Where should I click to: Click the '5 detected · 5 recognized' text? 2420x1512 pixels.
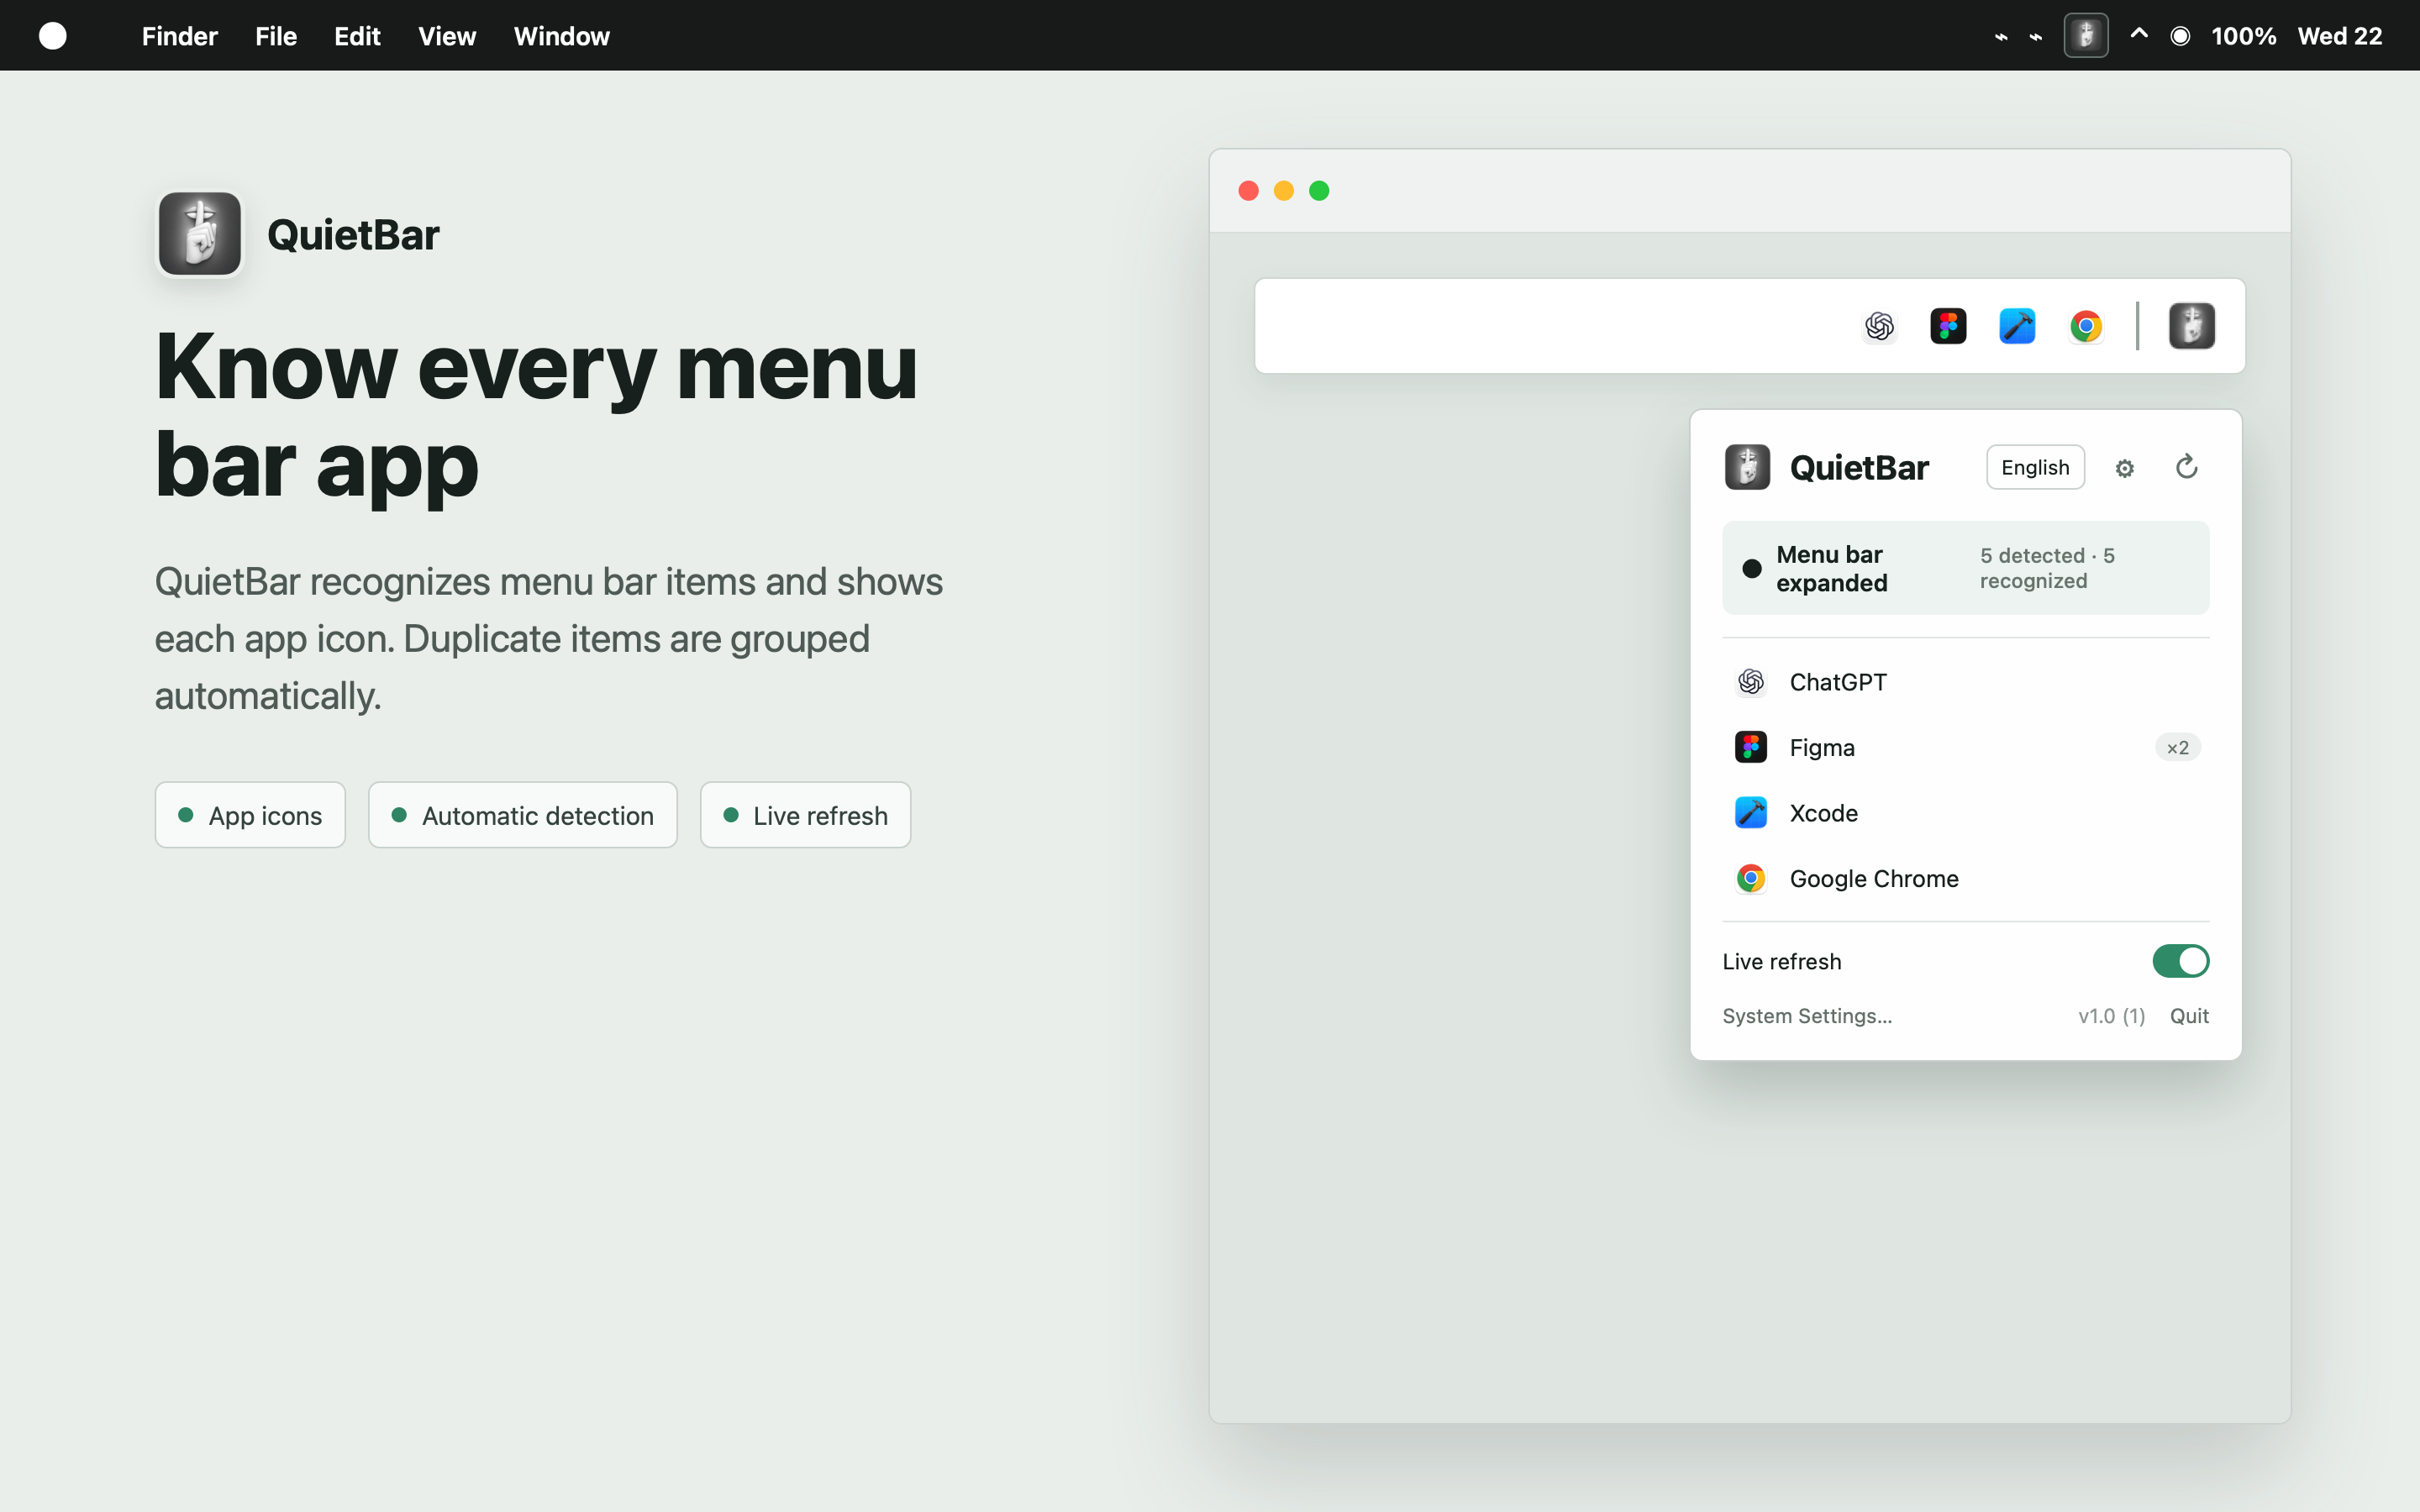(x=2047, y=568)
